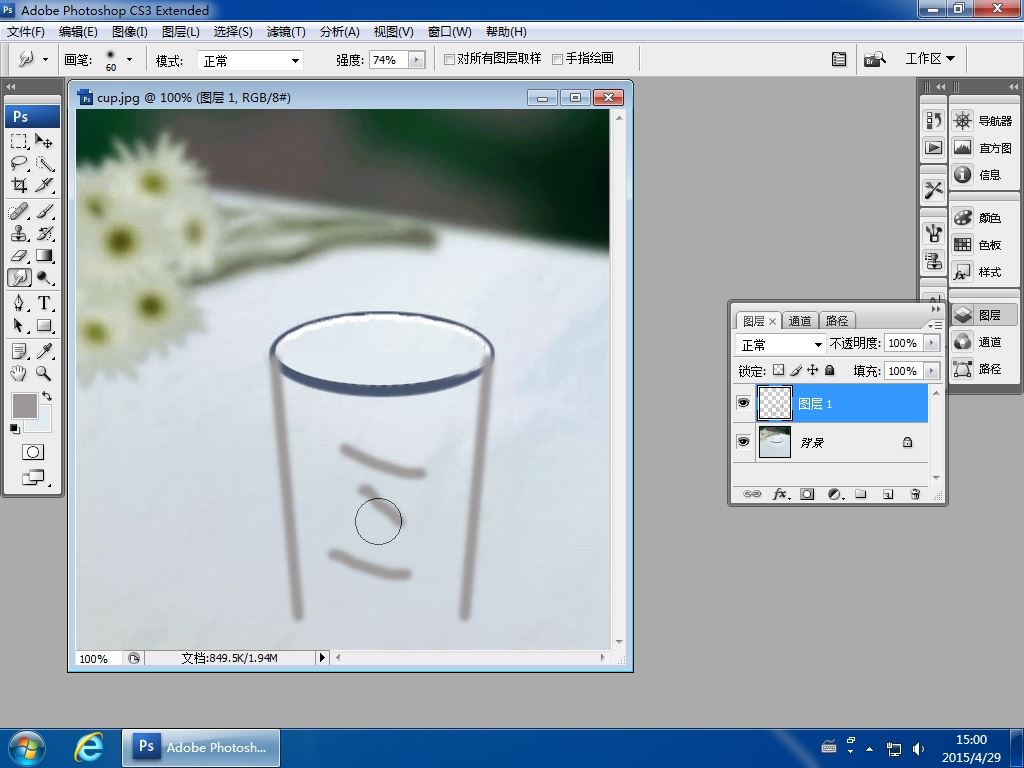Open Internet Explorer from the taskbar

coord(88,747)
